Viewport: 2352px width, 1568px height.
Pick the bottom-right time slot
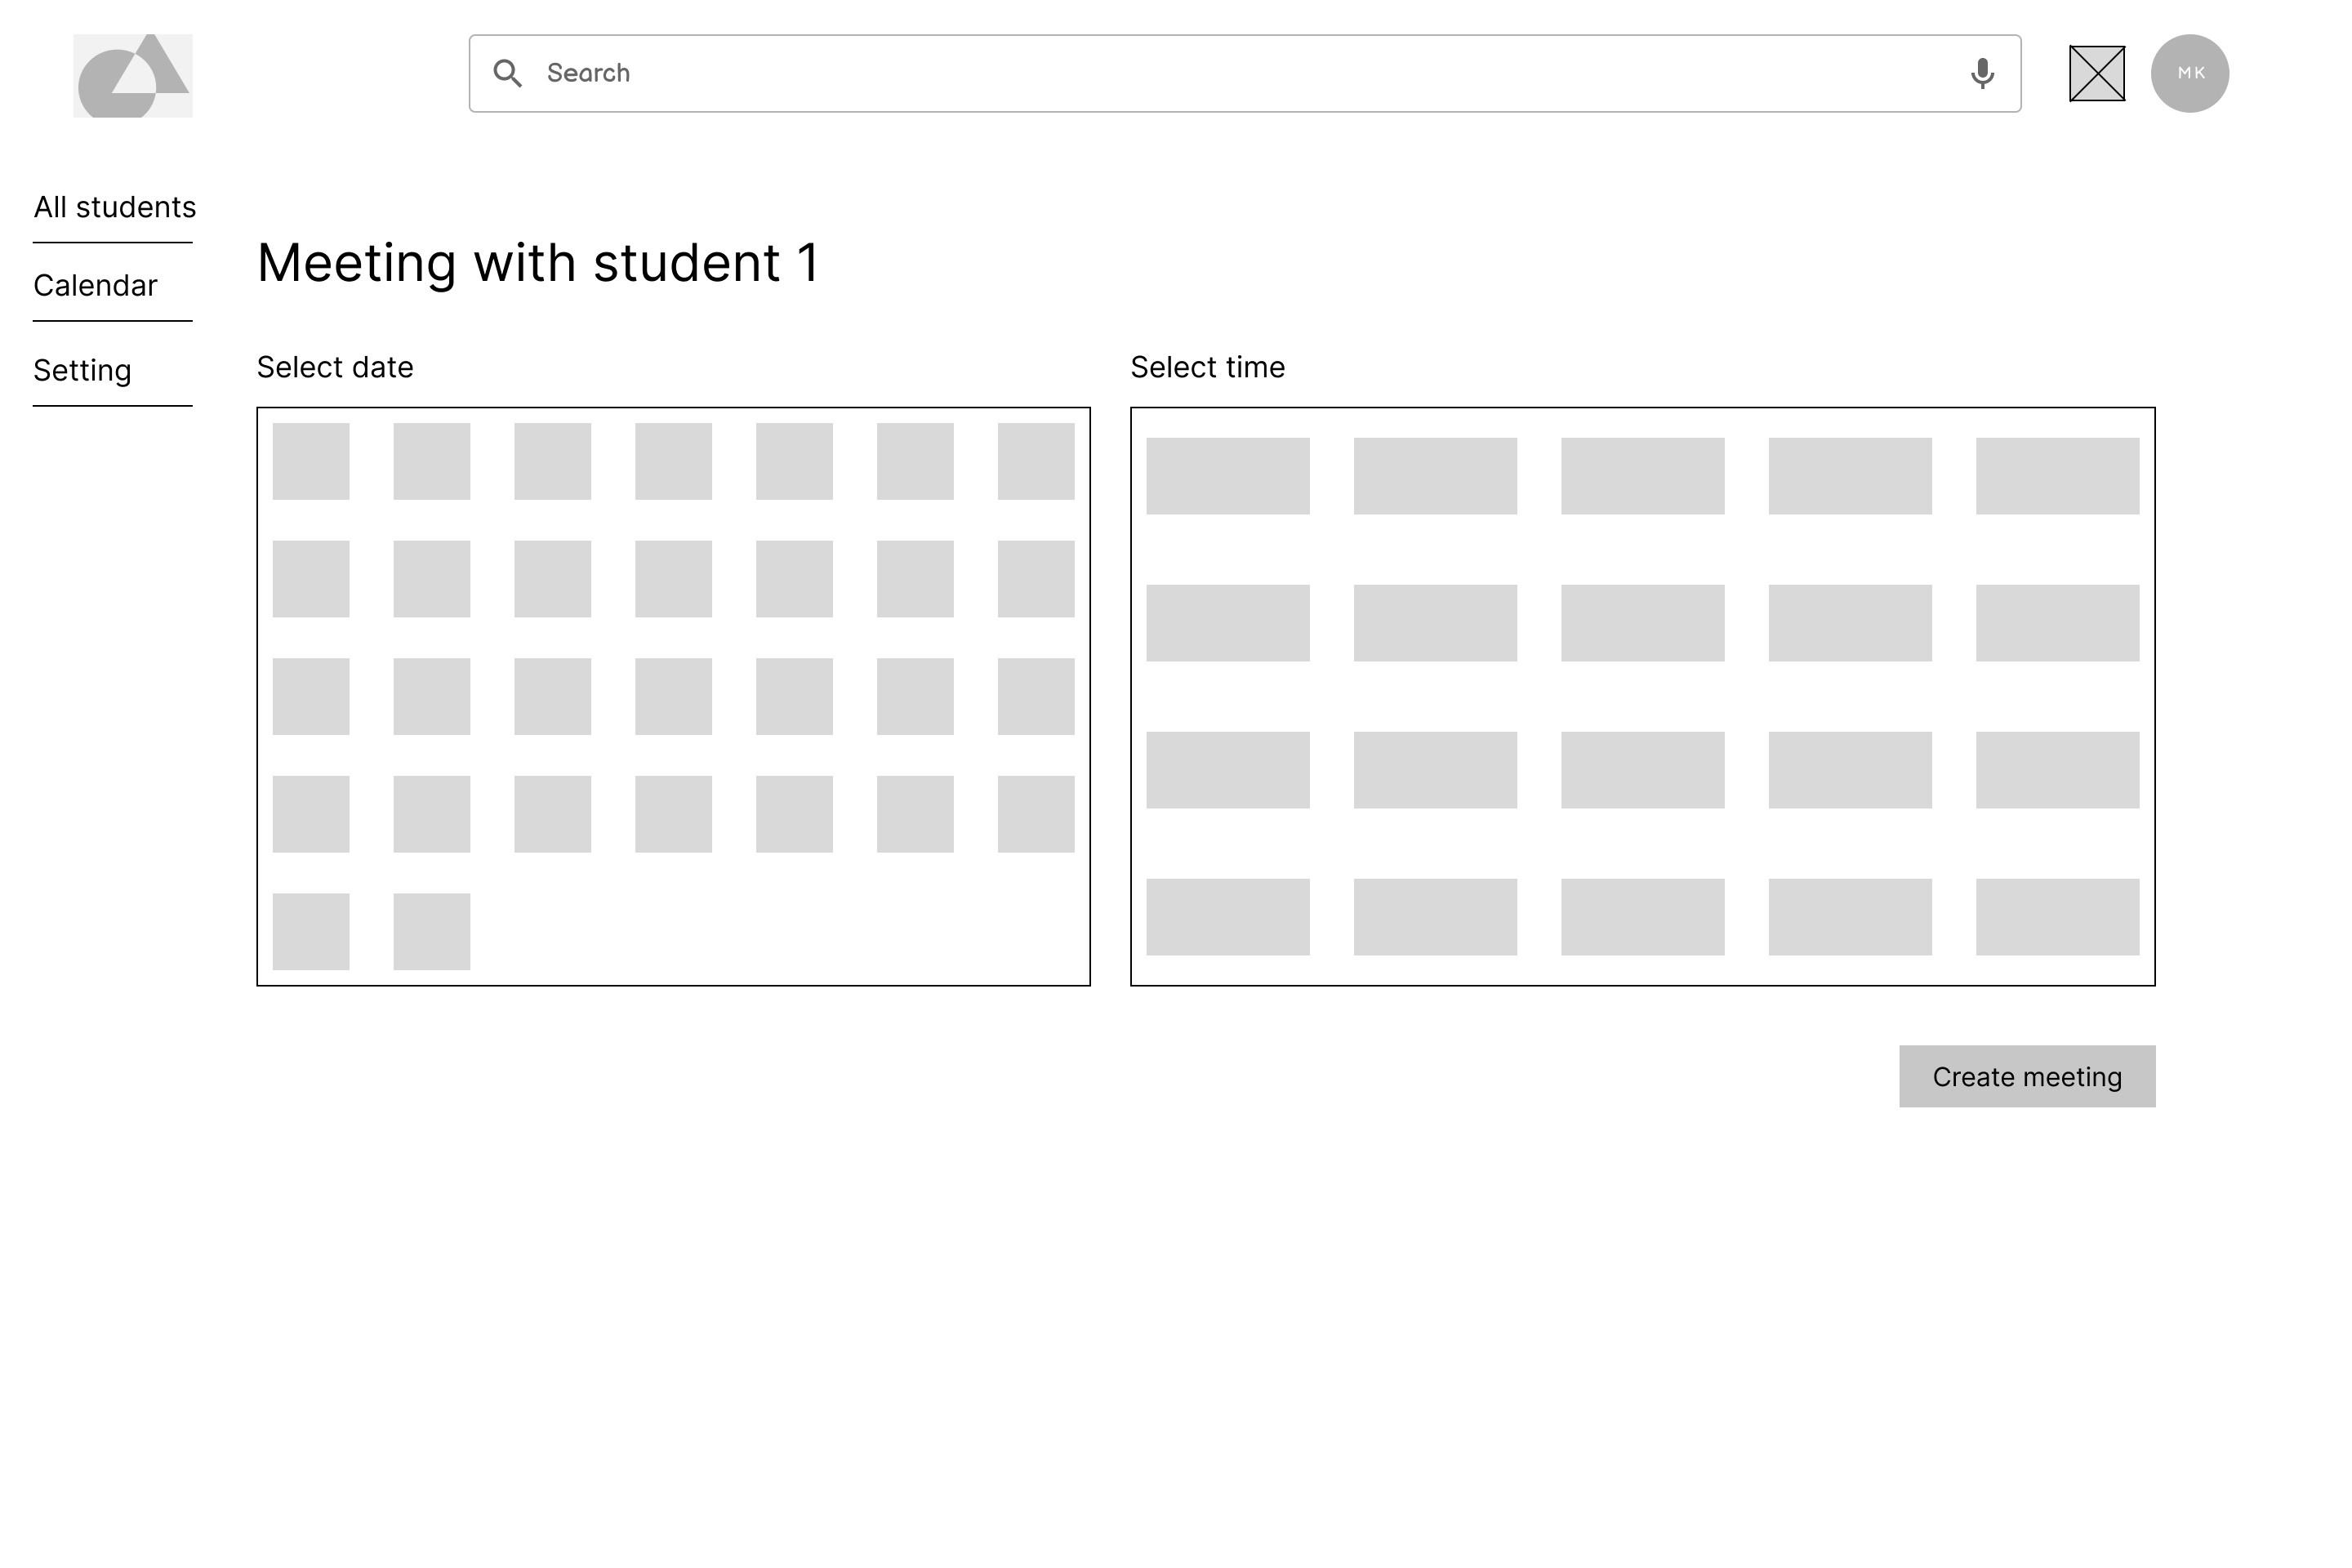pyautogui.click(x=2056, y=917)
